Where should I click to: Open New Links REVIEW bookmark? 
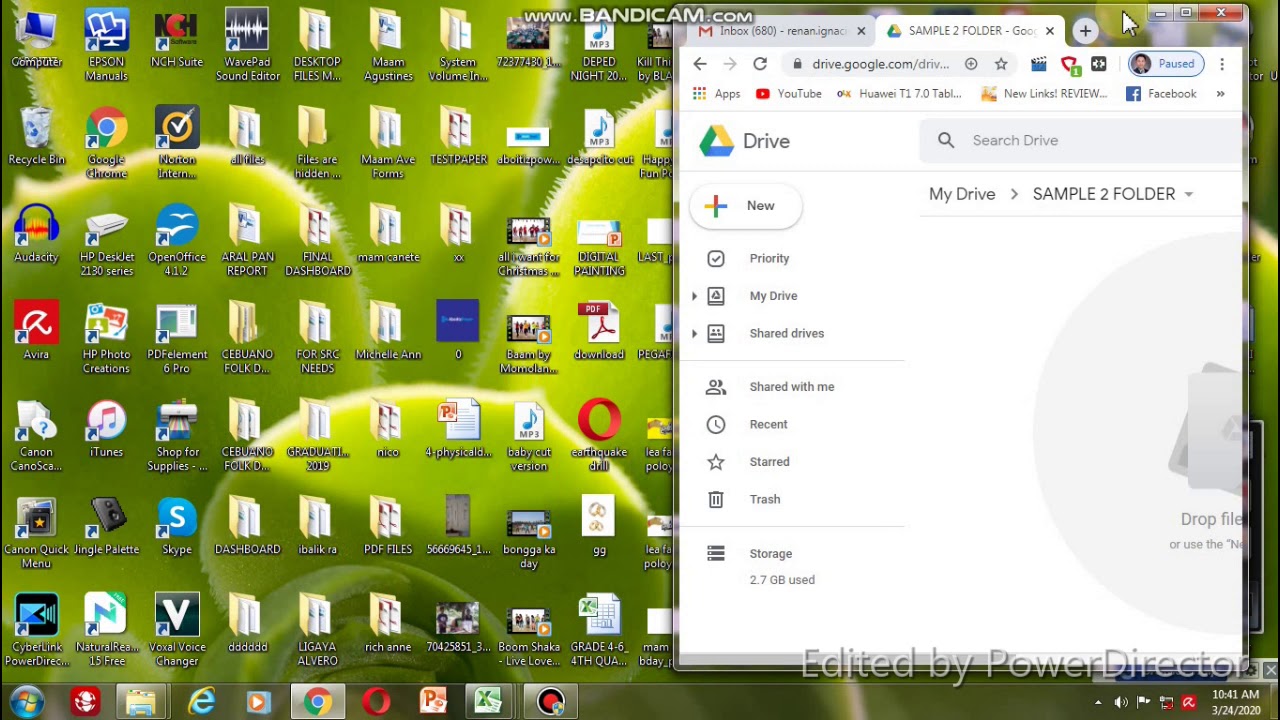tap(1044, 94)
